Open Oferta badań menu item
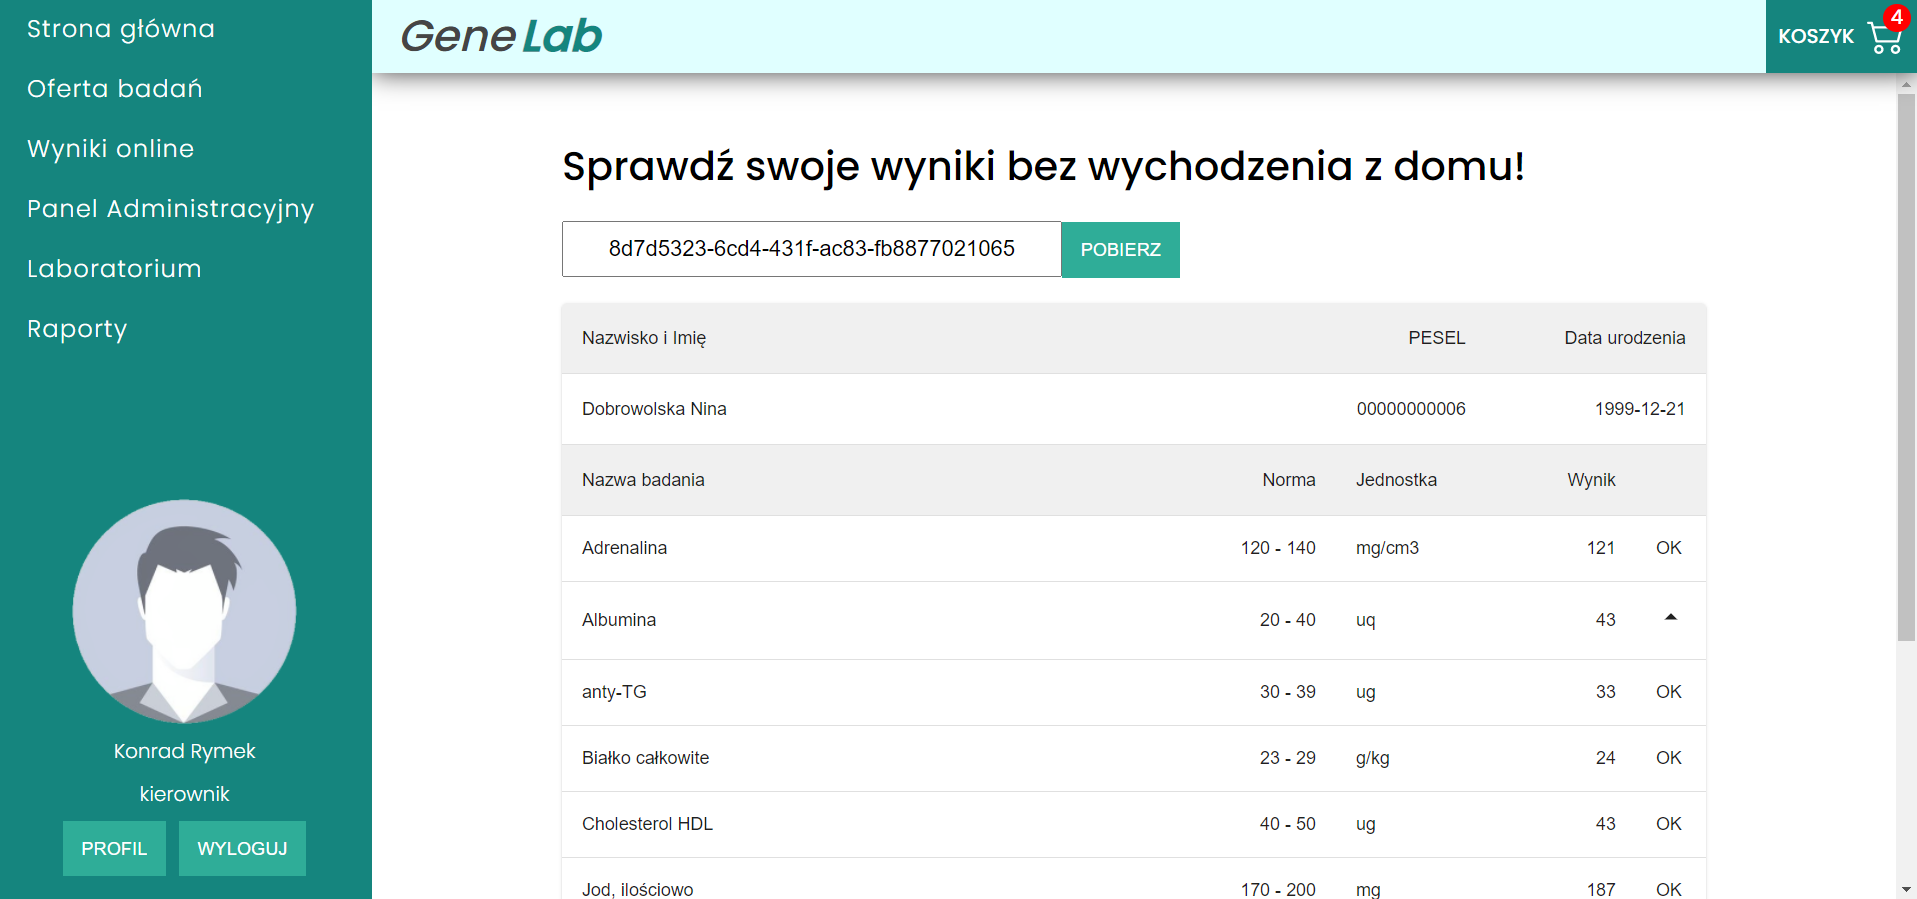 tap(115, 89)
